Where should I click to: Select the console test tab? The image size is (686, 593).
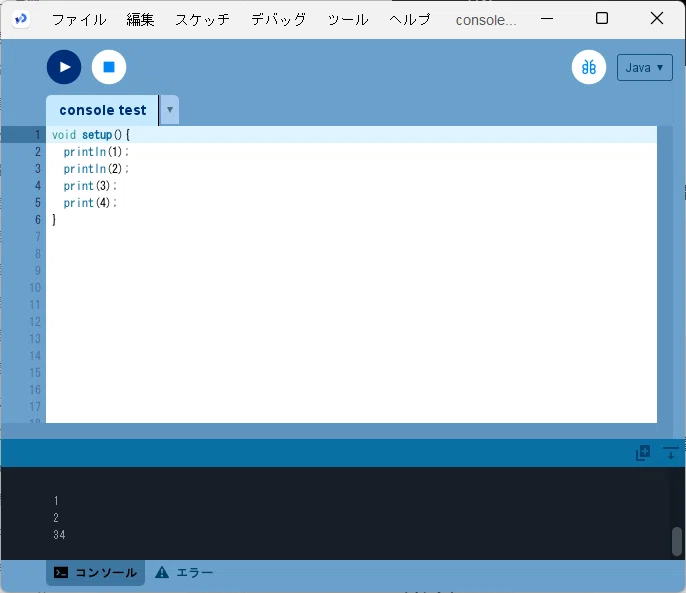coord(102,110)
